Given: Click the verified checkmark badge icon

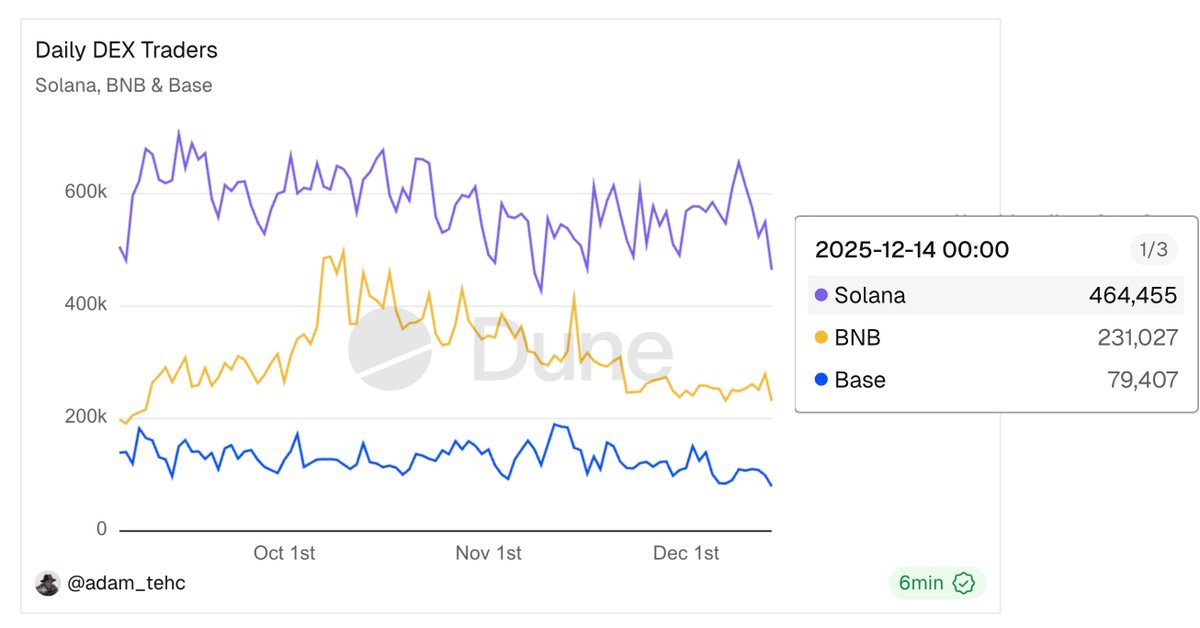Looking at the screenshot, I should [x=964, y=583].
